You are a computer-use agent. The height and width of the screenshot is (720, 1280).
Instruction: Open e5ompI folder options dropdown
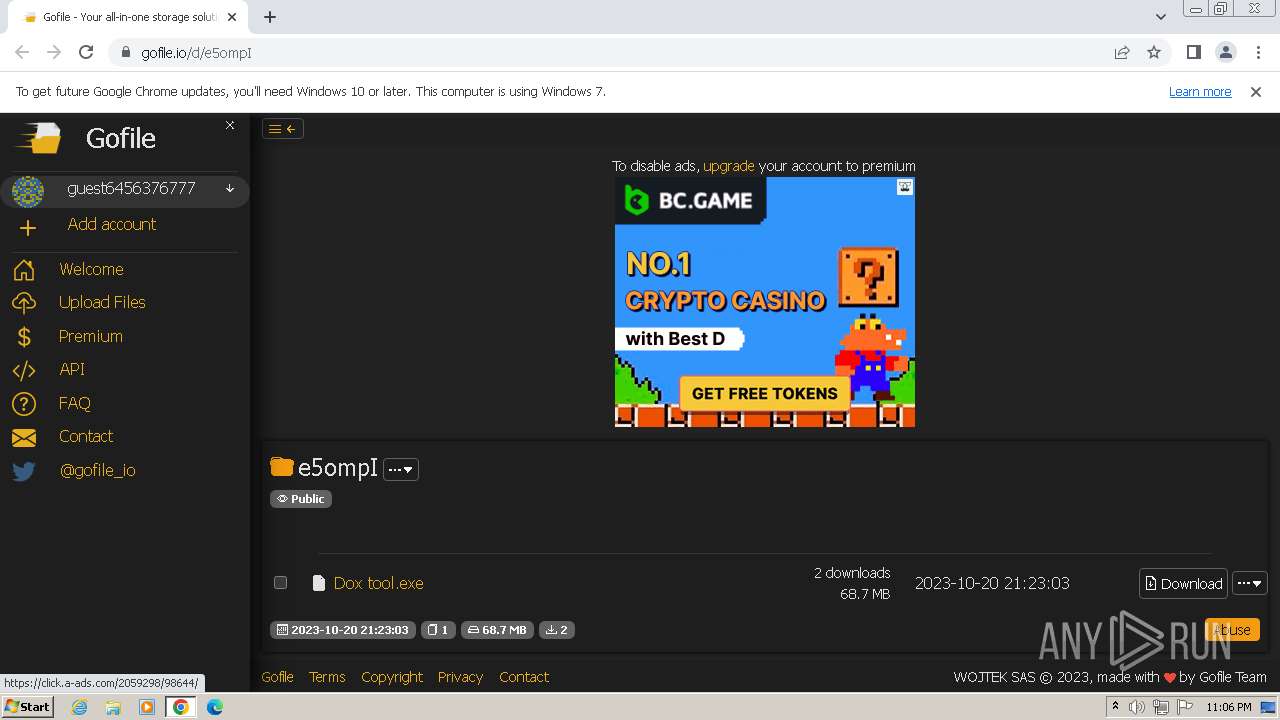pos(401,469)
